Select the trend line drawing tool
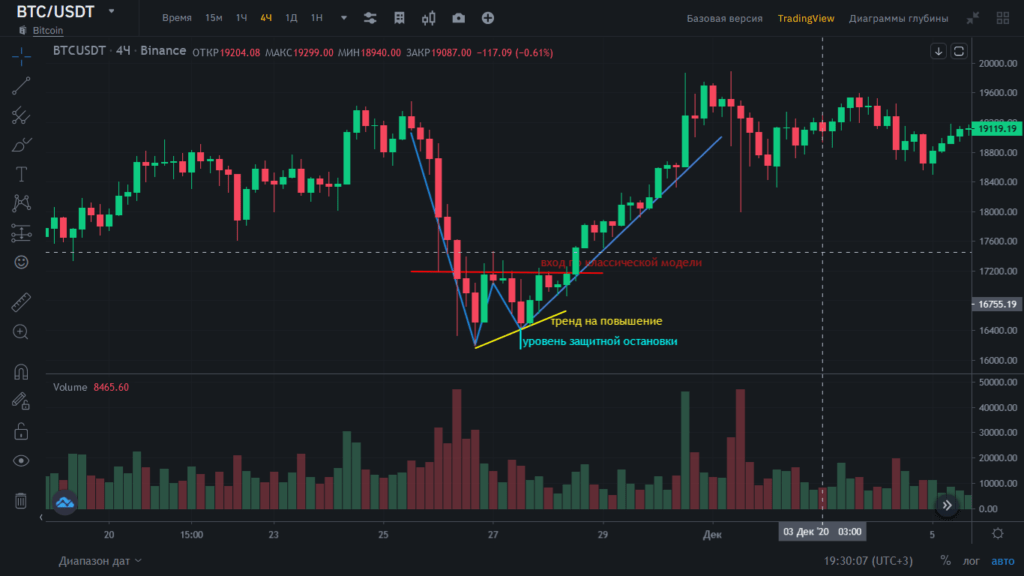Viewport: 1024px width, 576px height. 21,86
